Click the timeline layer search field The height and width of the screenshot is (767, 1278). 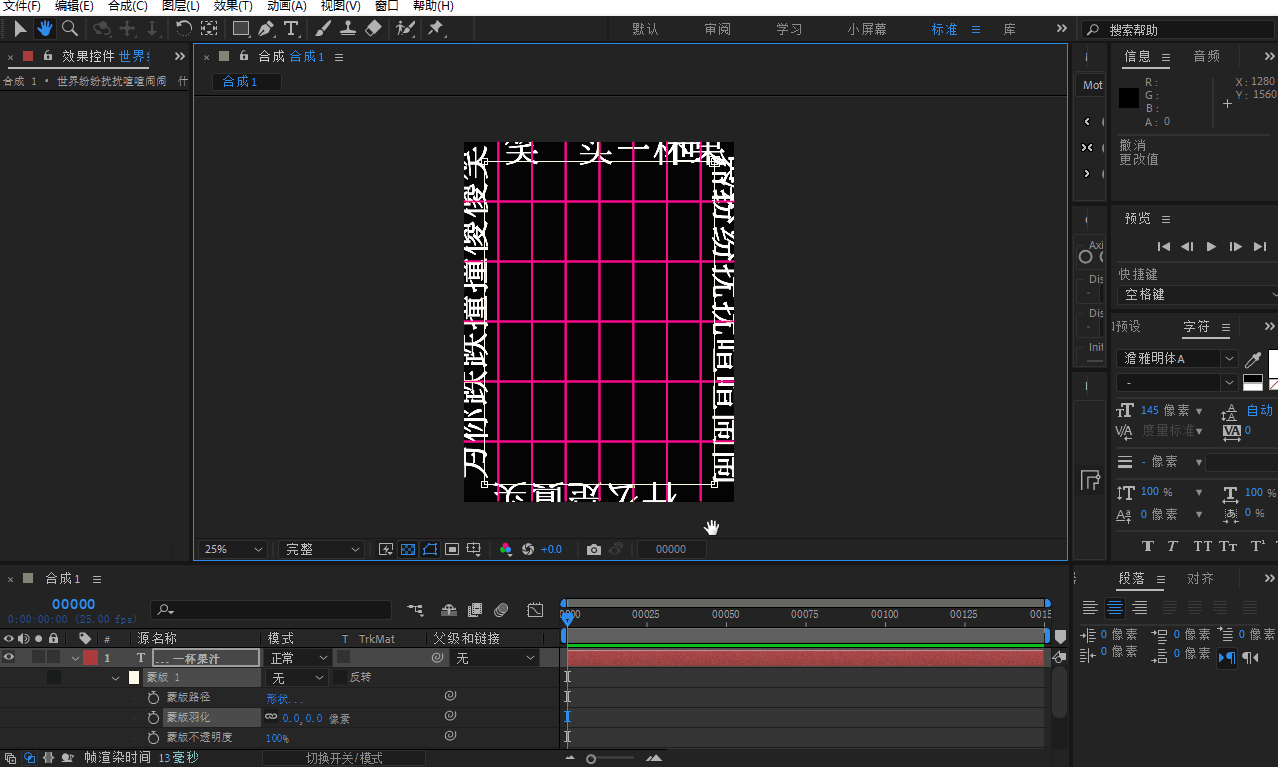pyautogui.click(x=272, y=610)
